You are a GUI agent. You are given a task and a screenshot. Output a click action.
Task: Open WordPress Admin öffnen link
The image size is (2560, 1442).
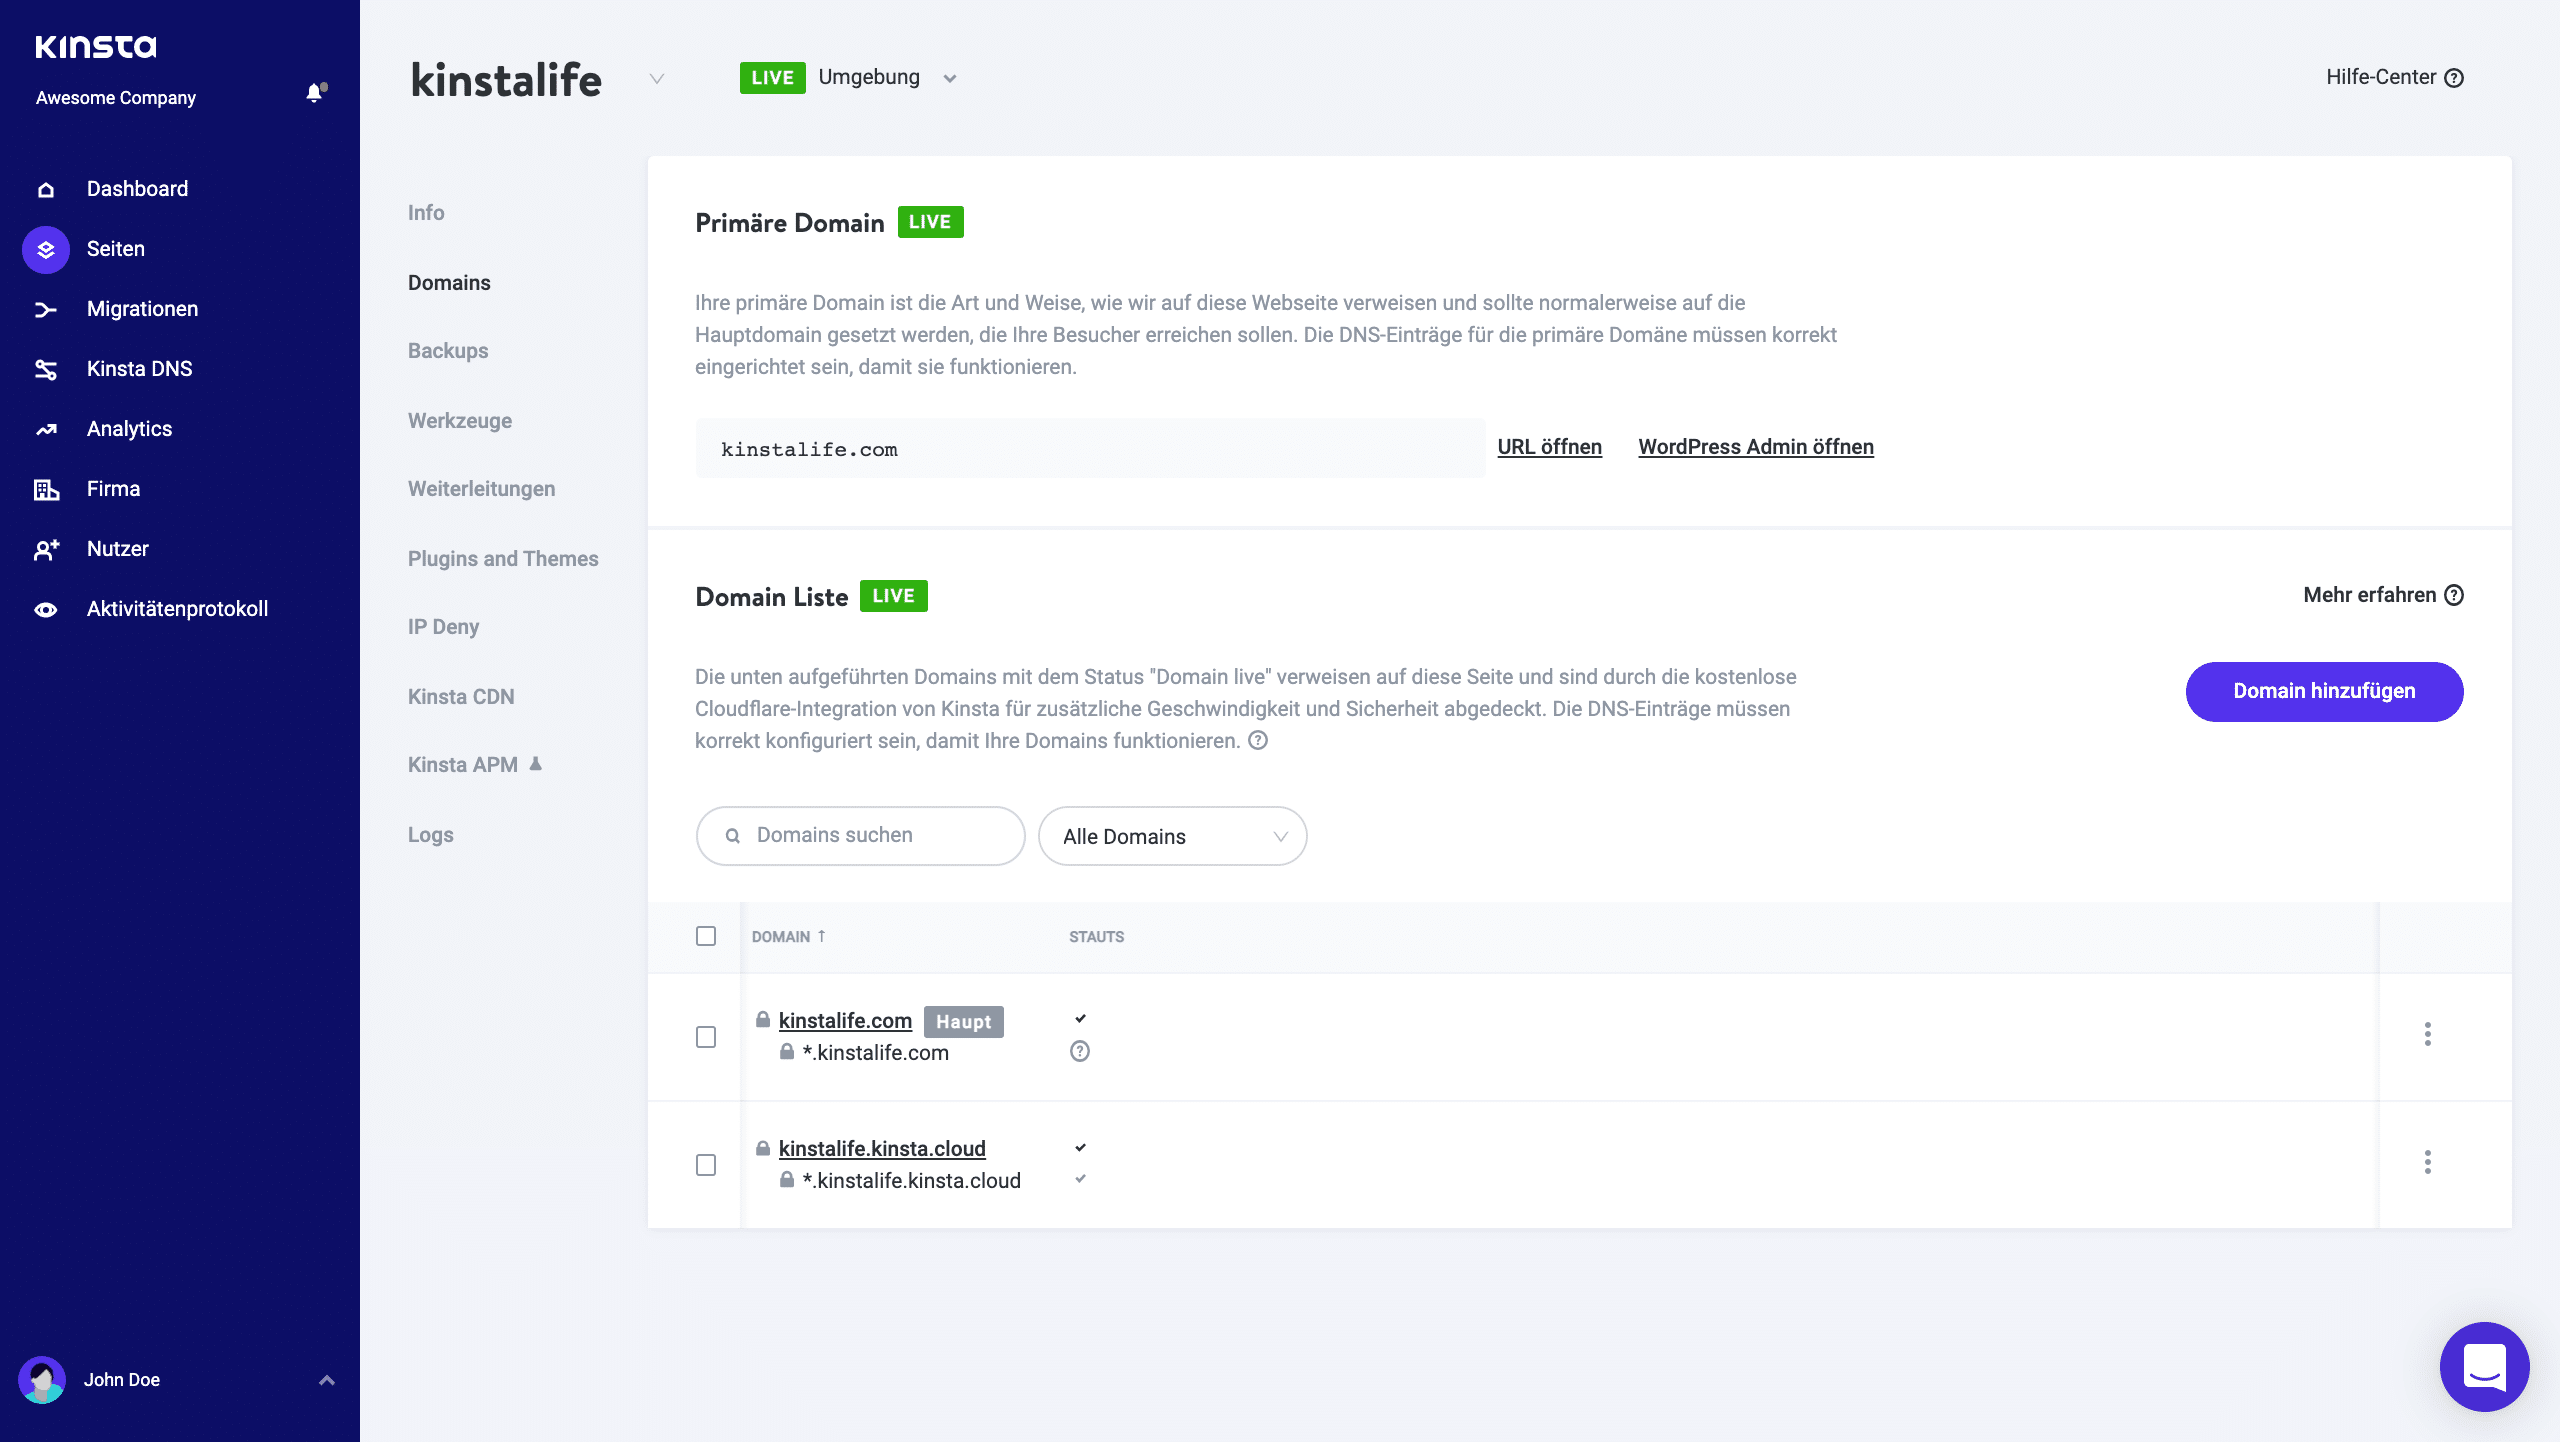[x=1755, y=447]
